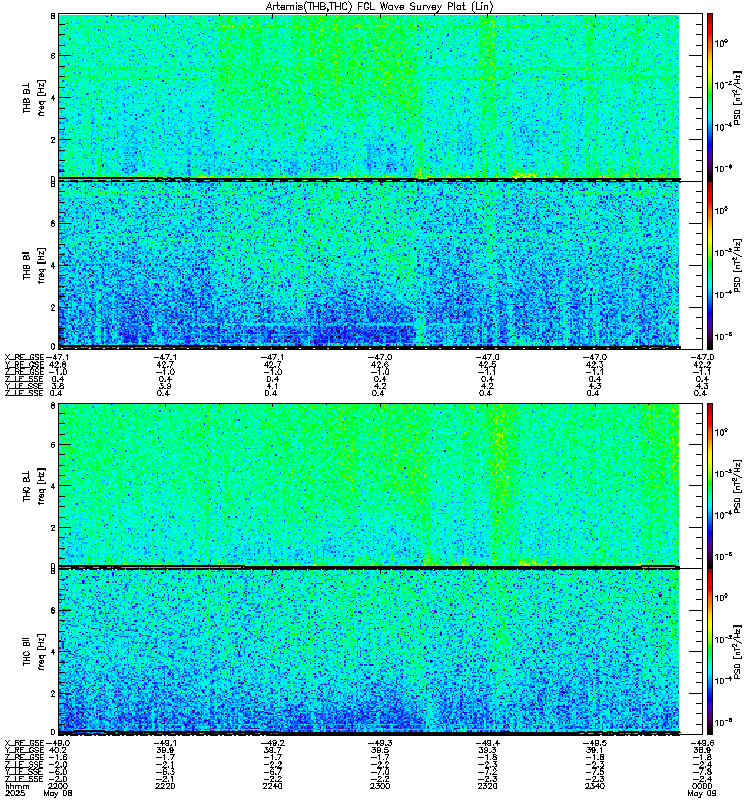Click the 0000 May 09 time label
750x800 pixels.
click(702, 790)
